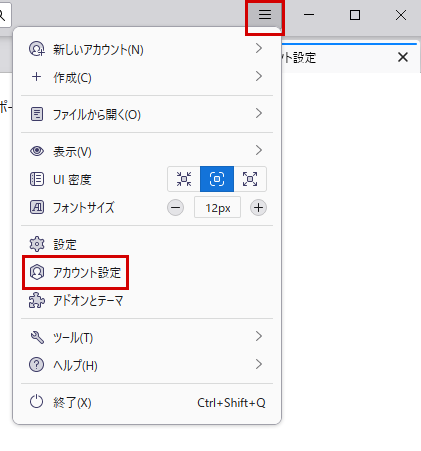Close the account settings tab
Viewport: 421px width, 451px height.
click(x=403, y=57)
